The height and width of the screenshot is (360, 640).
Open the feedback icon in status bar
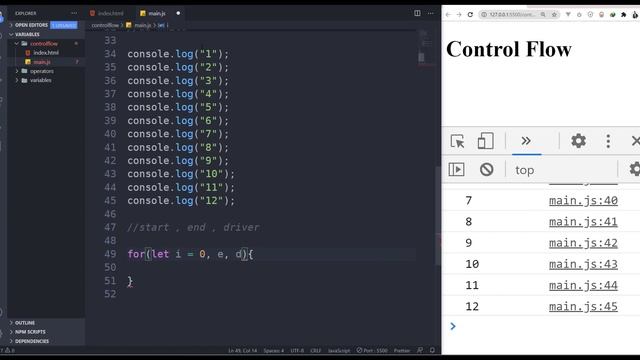[x=420, y=350]
